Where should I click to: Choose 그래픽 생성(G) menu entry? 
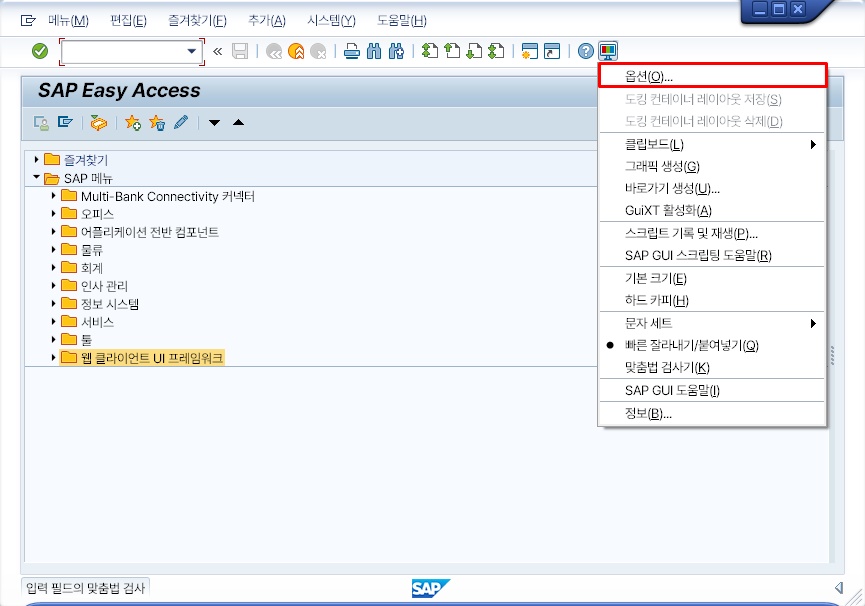click(x=712, y=167)
